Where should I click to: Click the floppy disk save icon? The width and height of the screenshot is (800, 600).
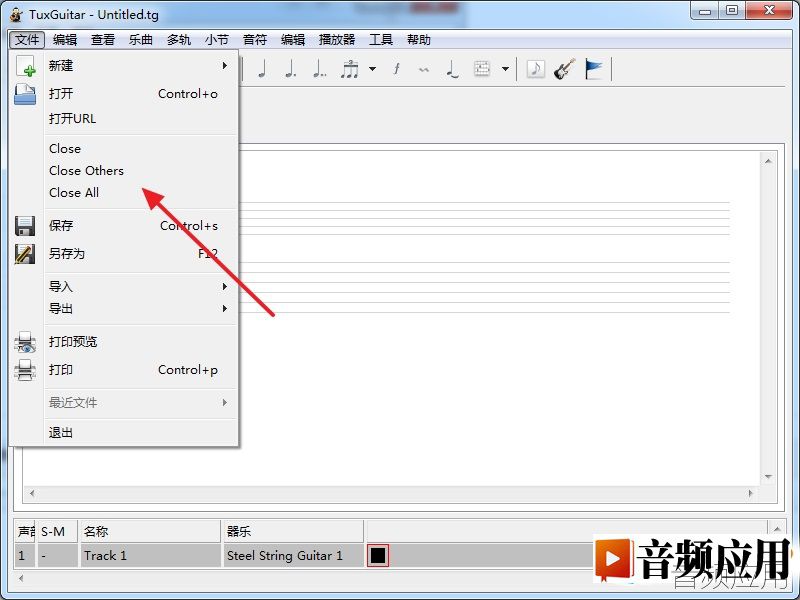coord(25,226)
